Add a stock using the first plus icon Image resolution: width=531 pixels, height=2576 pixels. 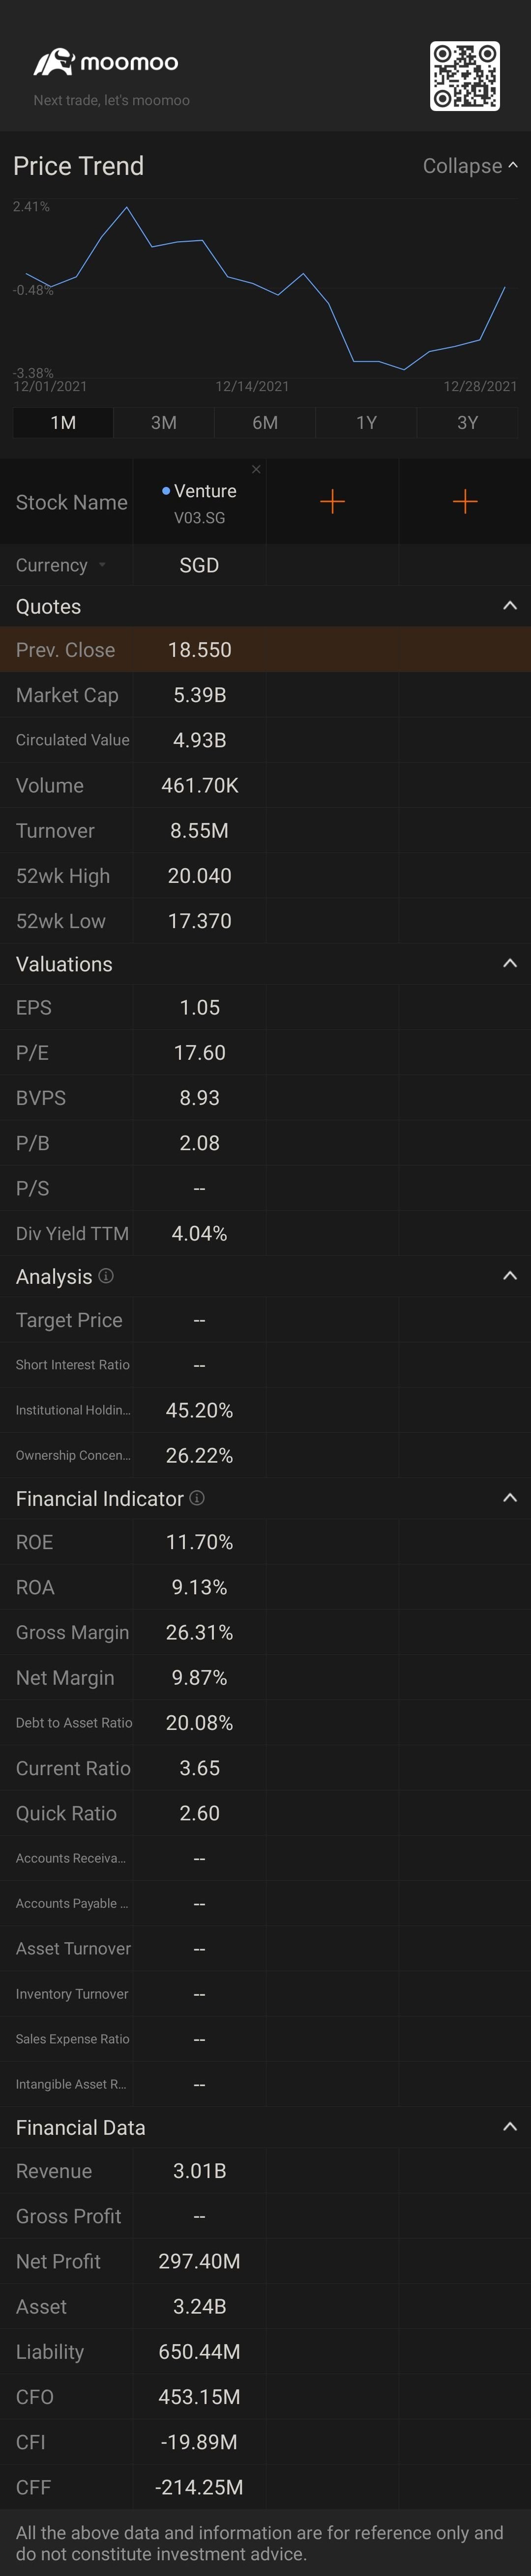pyautogui.click(x=332, y=501)
